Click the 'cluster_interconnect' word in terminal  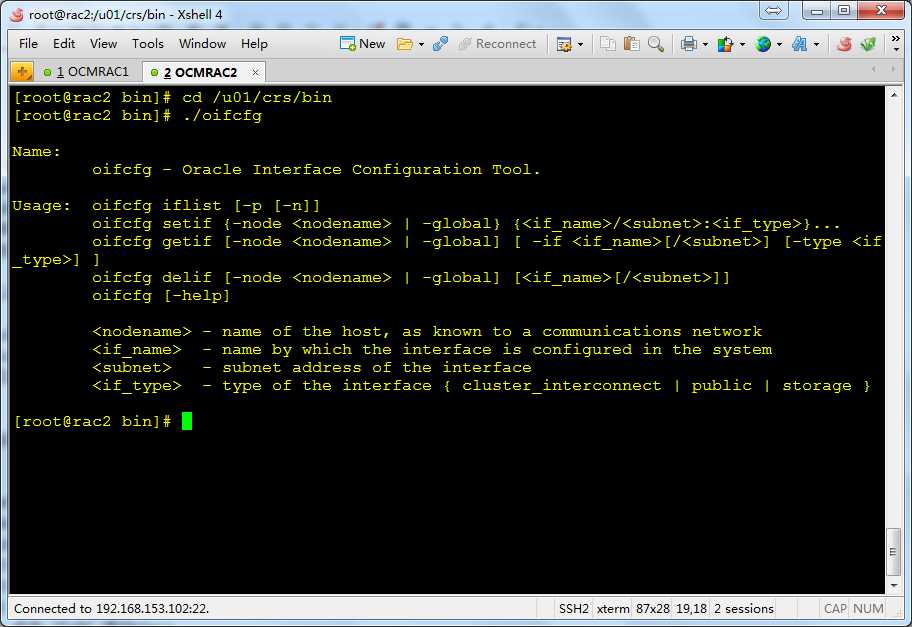coord(562,386)
